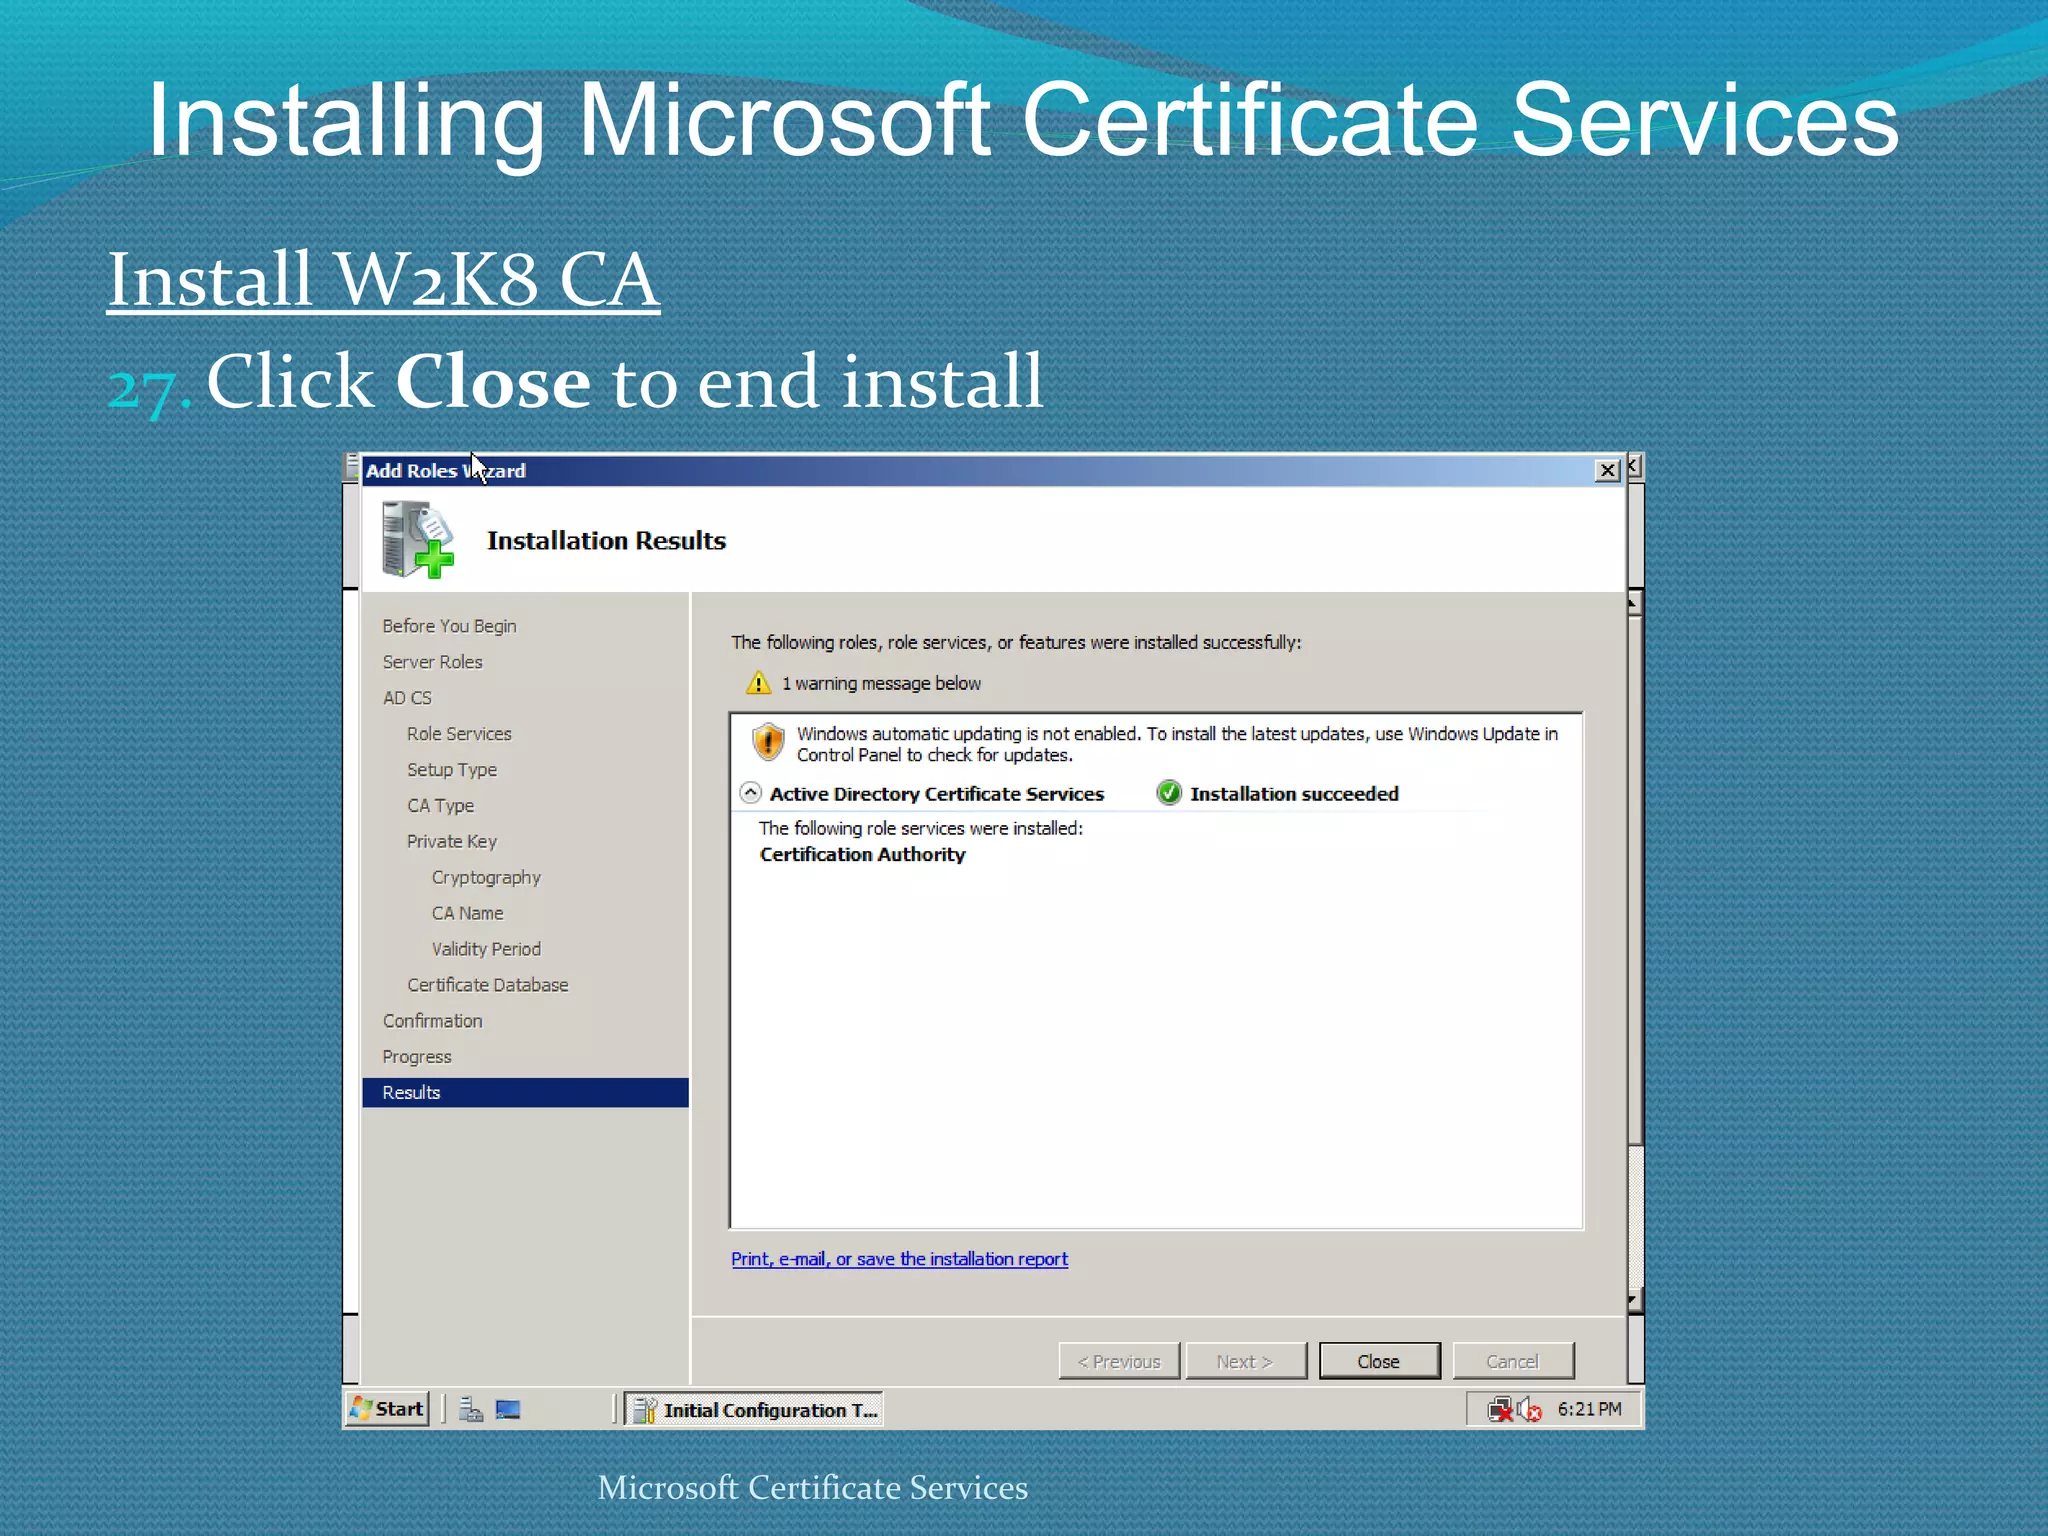Screen dimensions: 2048x1536
Task: Click the background window scrollbar down arrow
Action: [1634, 1301]
